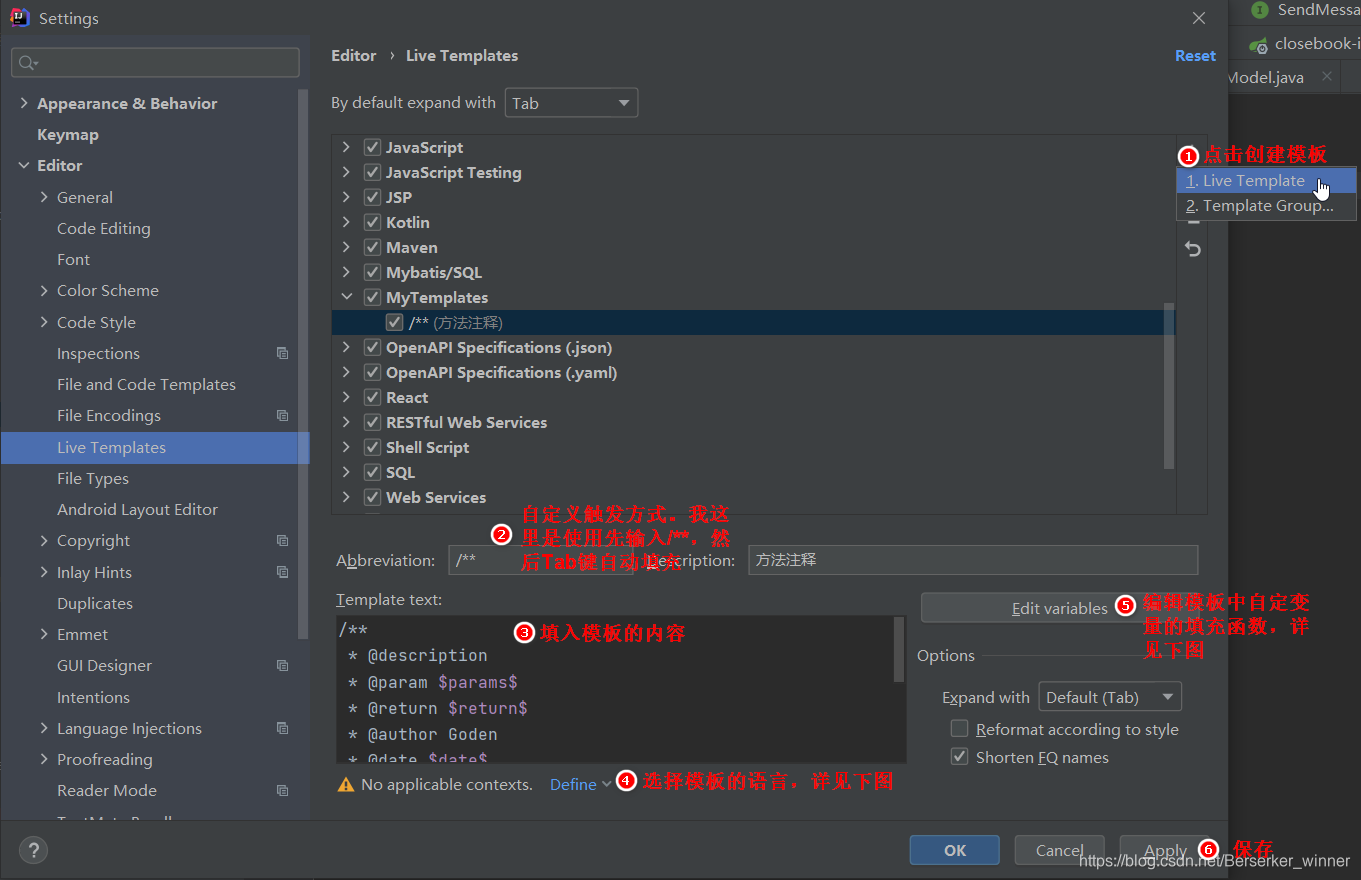
Task: Choose 1. Live Template from popup menu
Action: tap(1266, 181)
